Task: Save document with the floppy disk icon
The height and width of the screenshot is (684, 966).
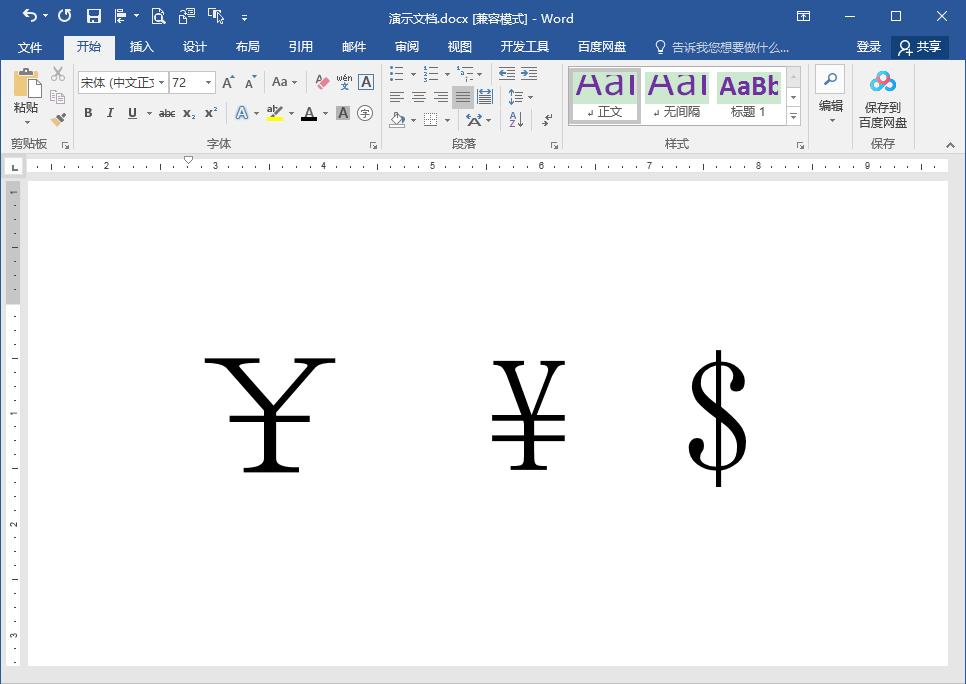Action: tap(94, 16)
